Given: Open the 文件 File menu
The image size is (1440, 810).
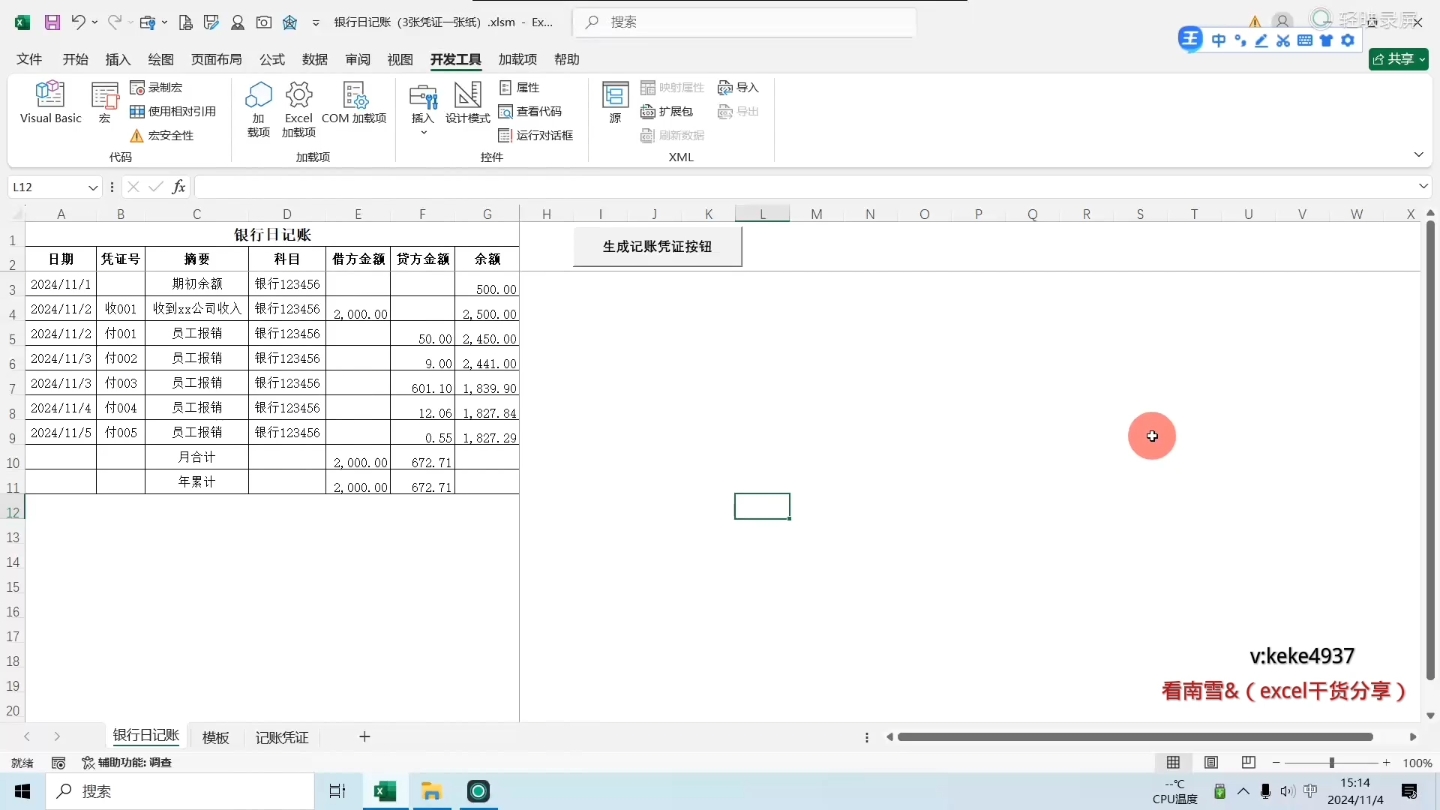Looking at the screenshot, I should click(x=29, y=60).
